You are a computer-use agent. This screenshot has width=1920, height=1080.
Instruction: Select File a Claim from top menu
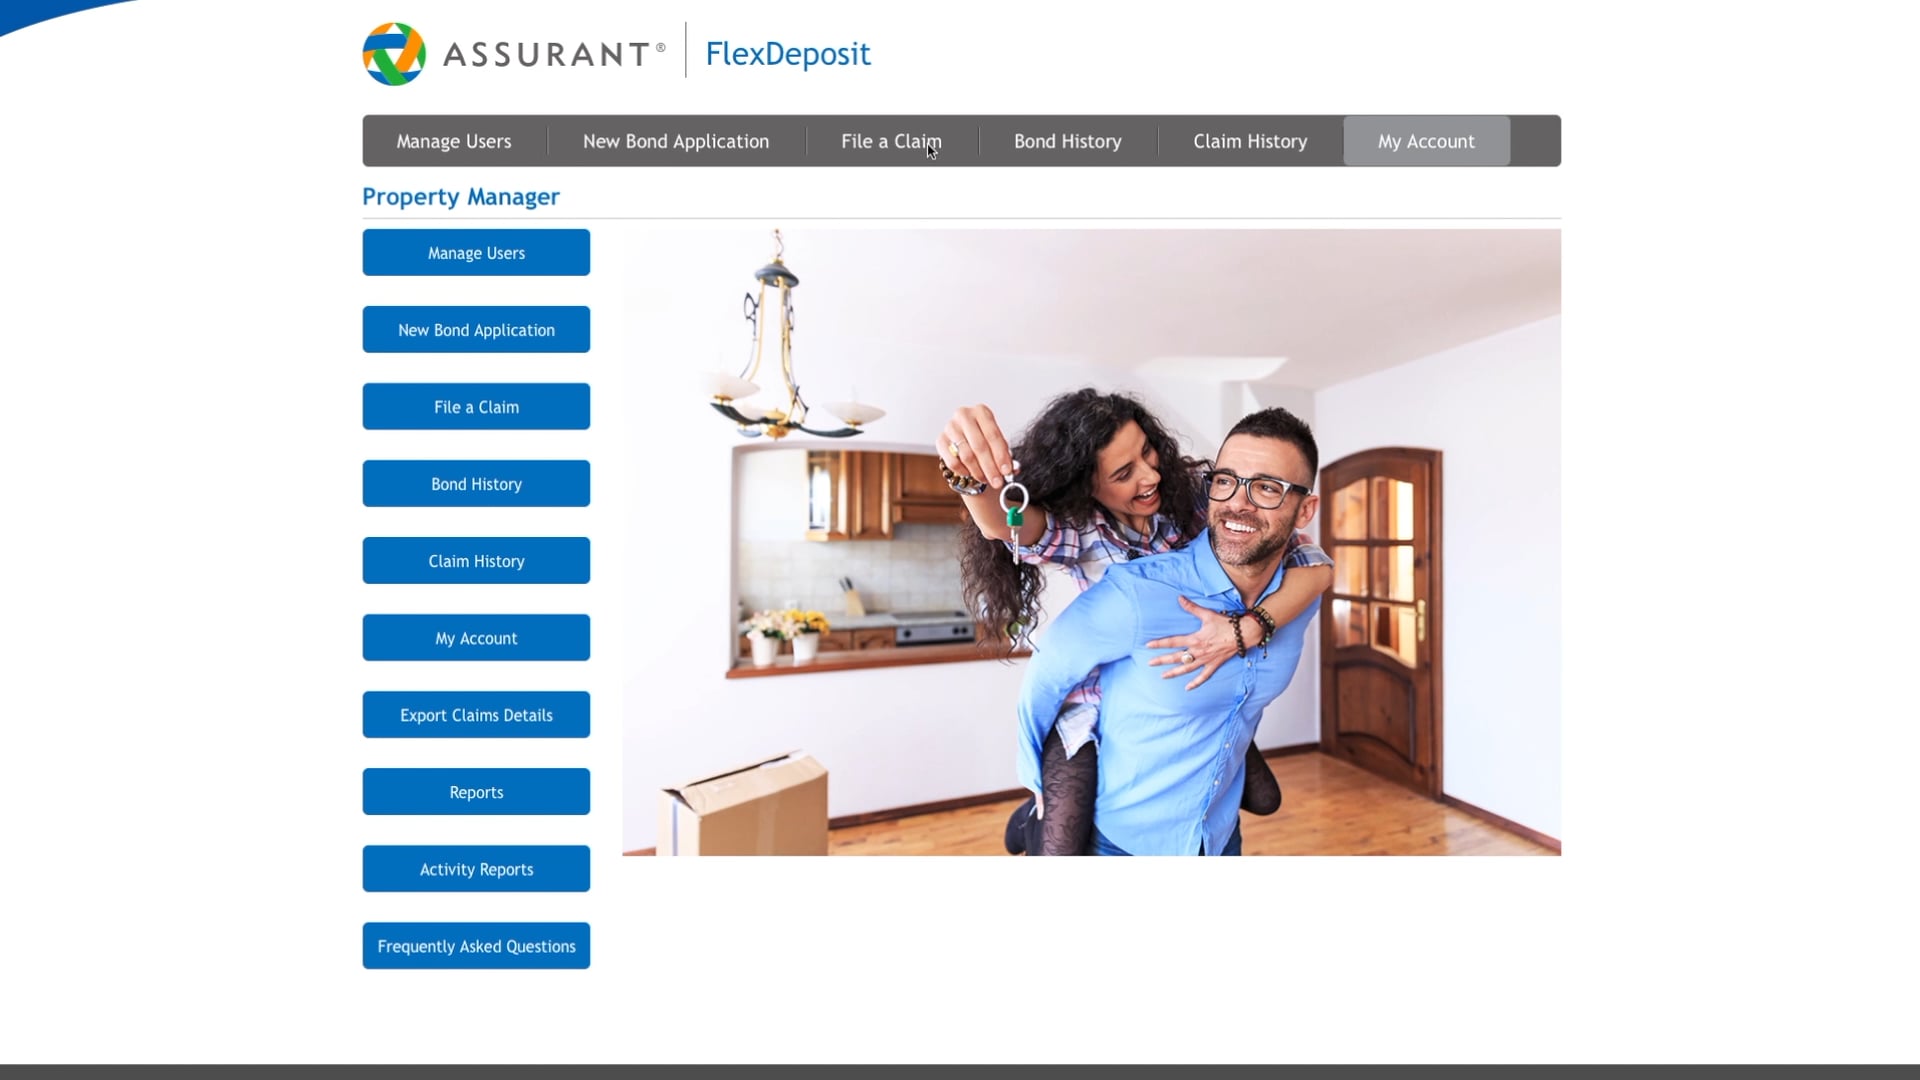click(x=891, y=140)
